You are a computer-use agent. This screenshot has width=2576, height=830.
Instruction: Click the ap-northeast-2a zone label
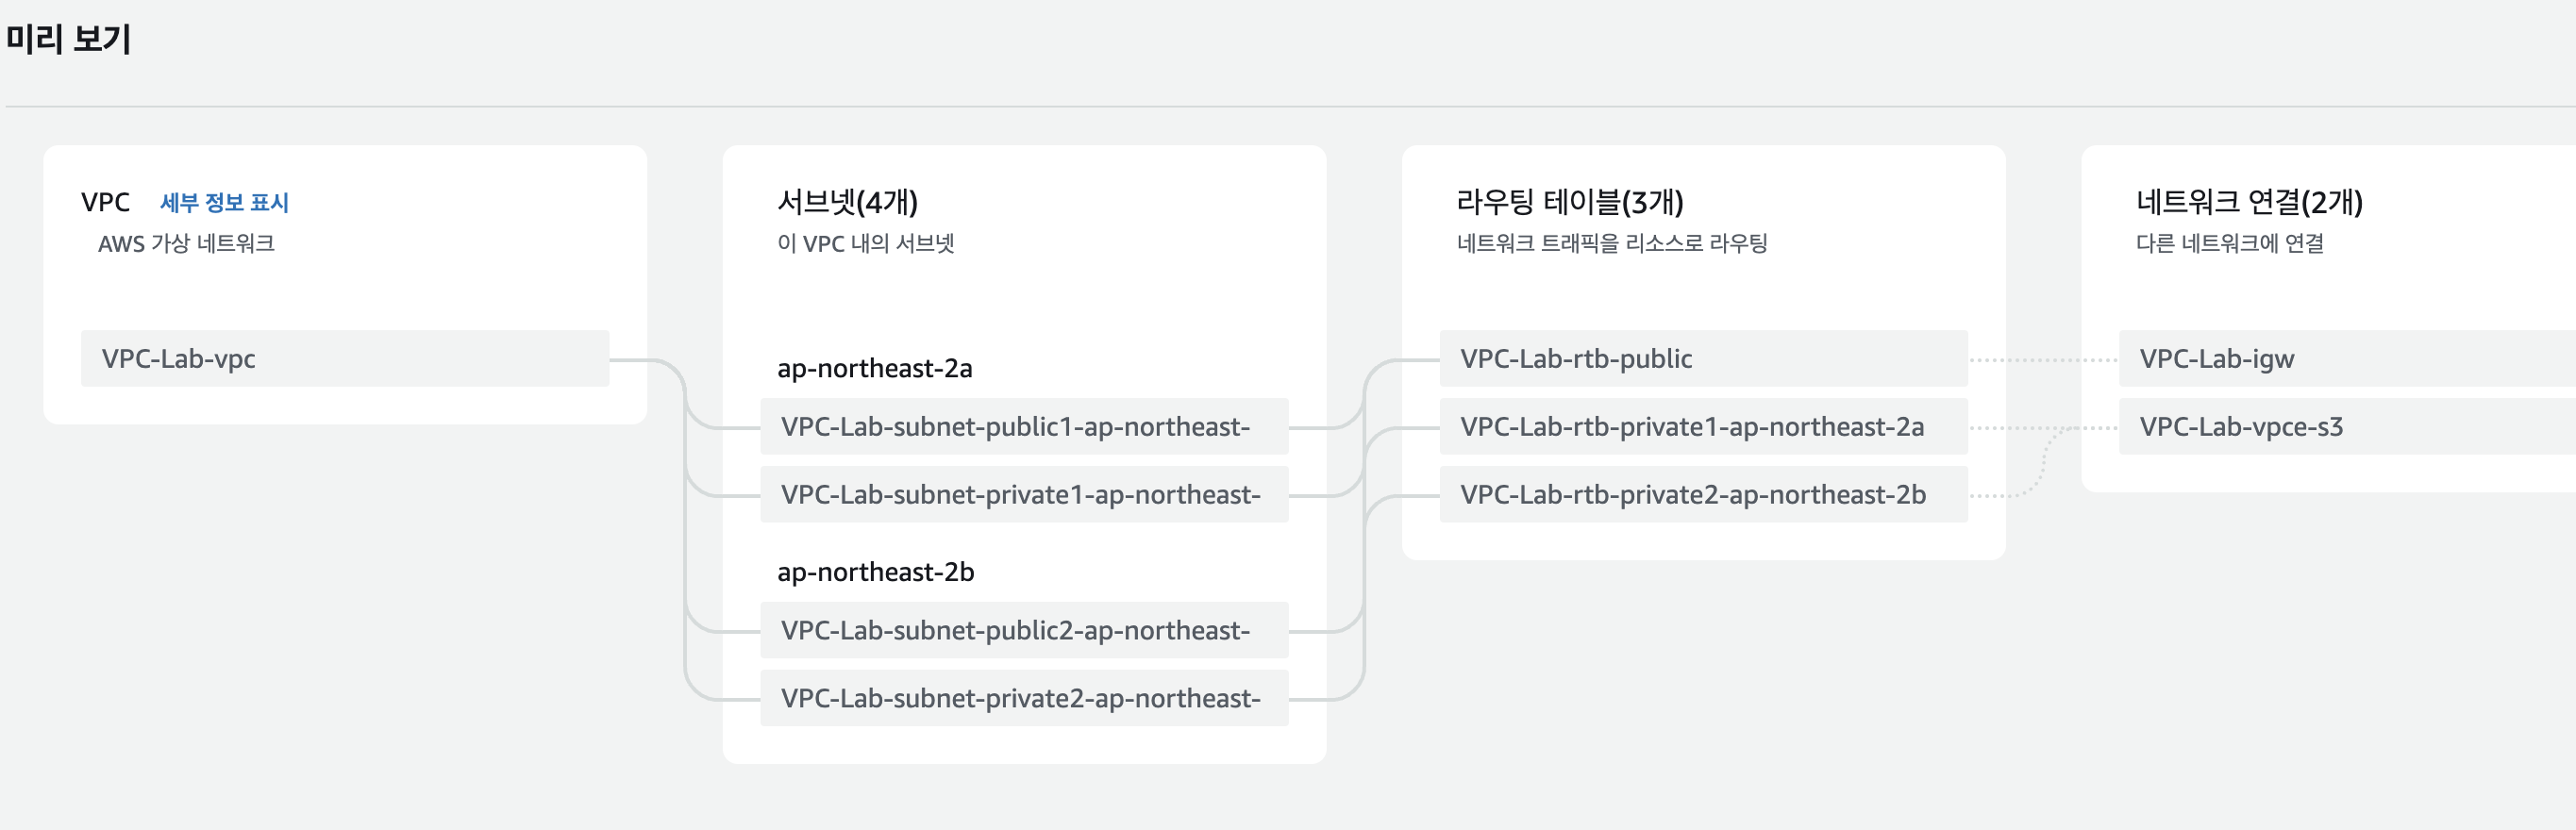tap(874, 369)
